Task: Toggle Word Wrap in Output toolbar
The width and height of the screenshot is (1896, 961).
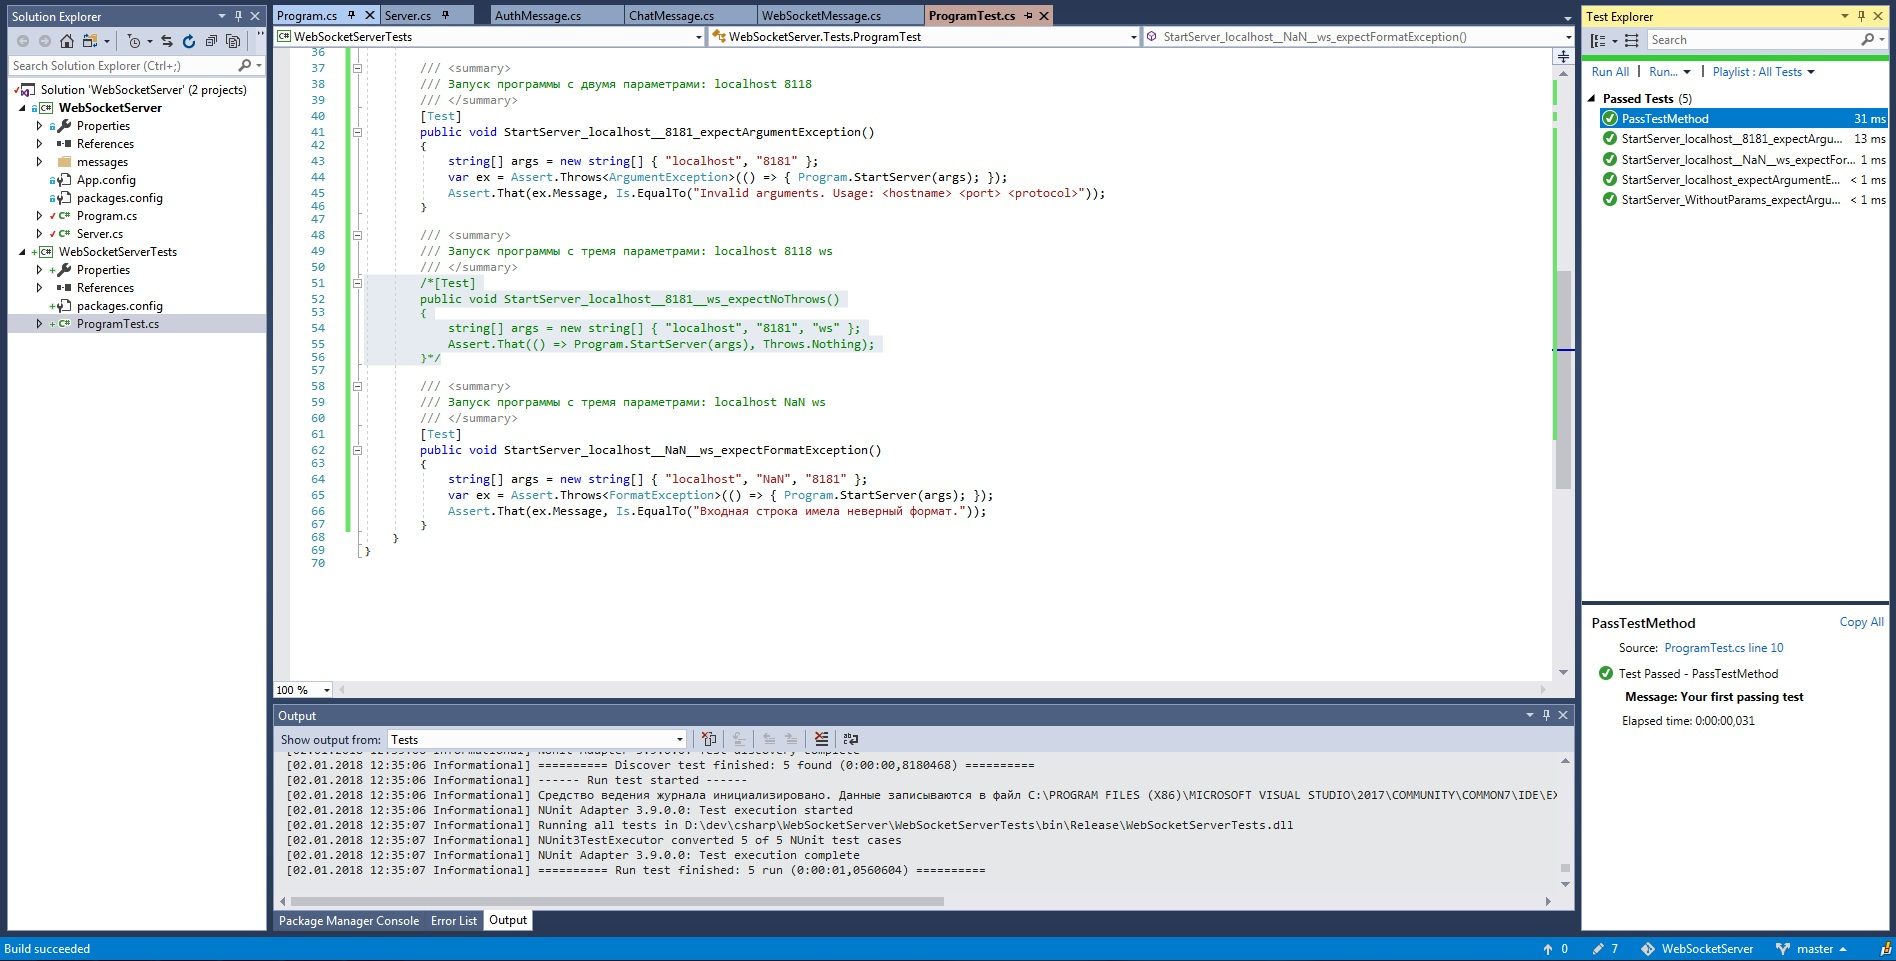Action: (851, 739)
